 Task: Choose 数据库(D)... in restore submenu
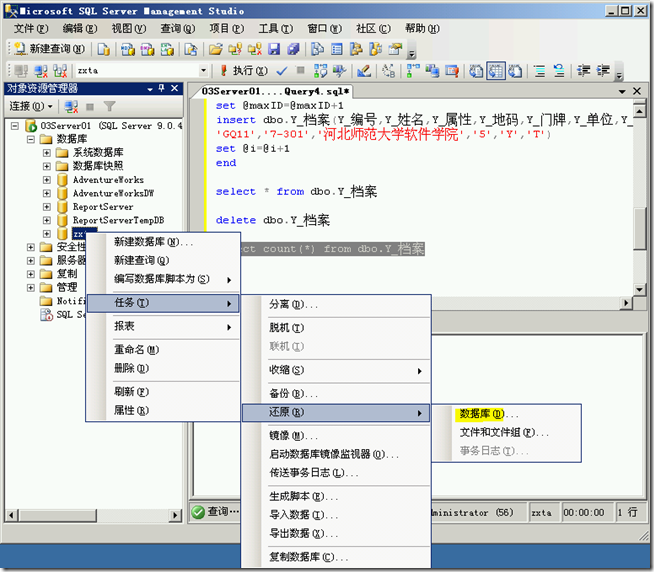pyautogui.click(x=506, y=414)
